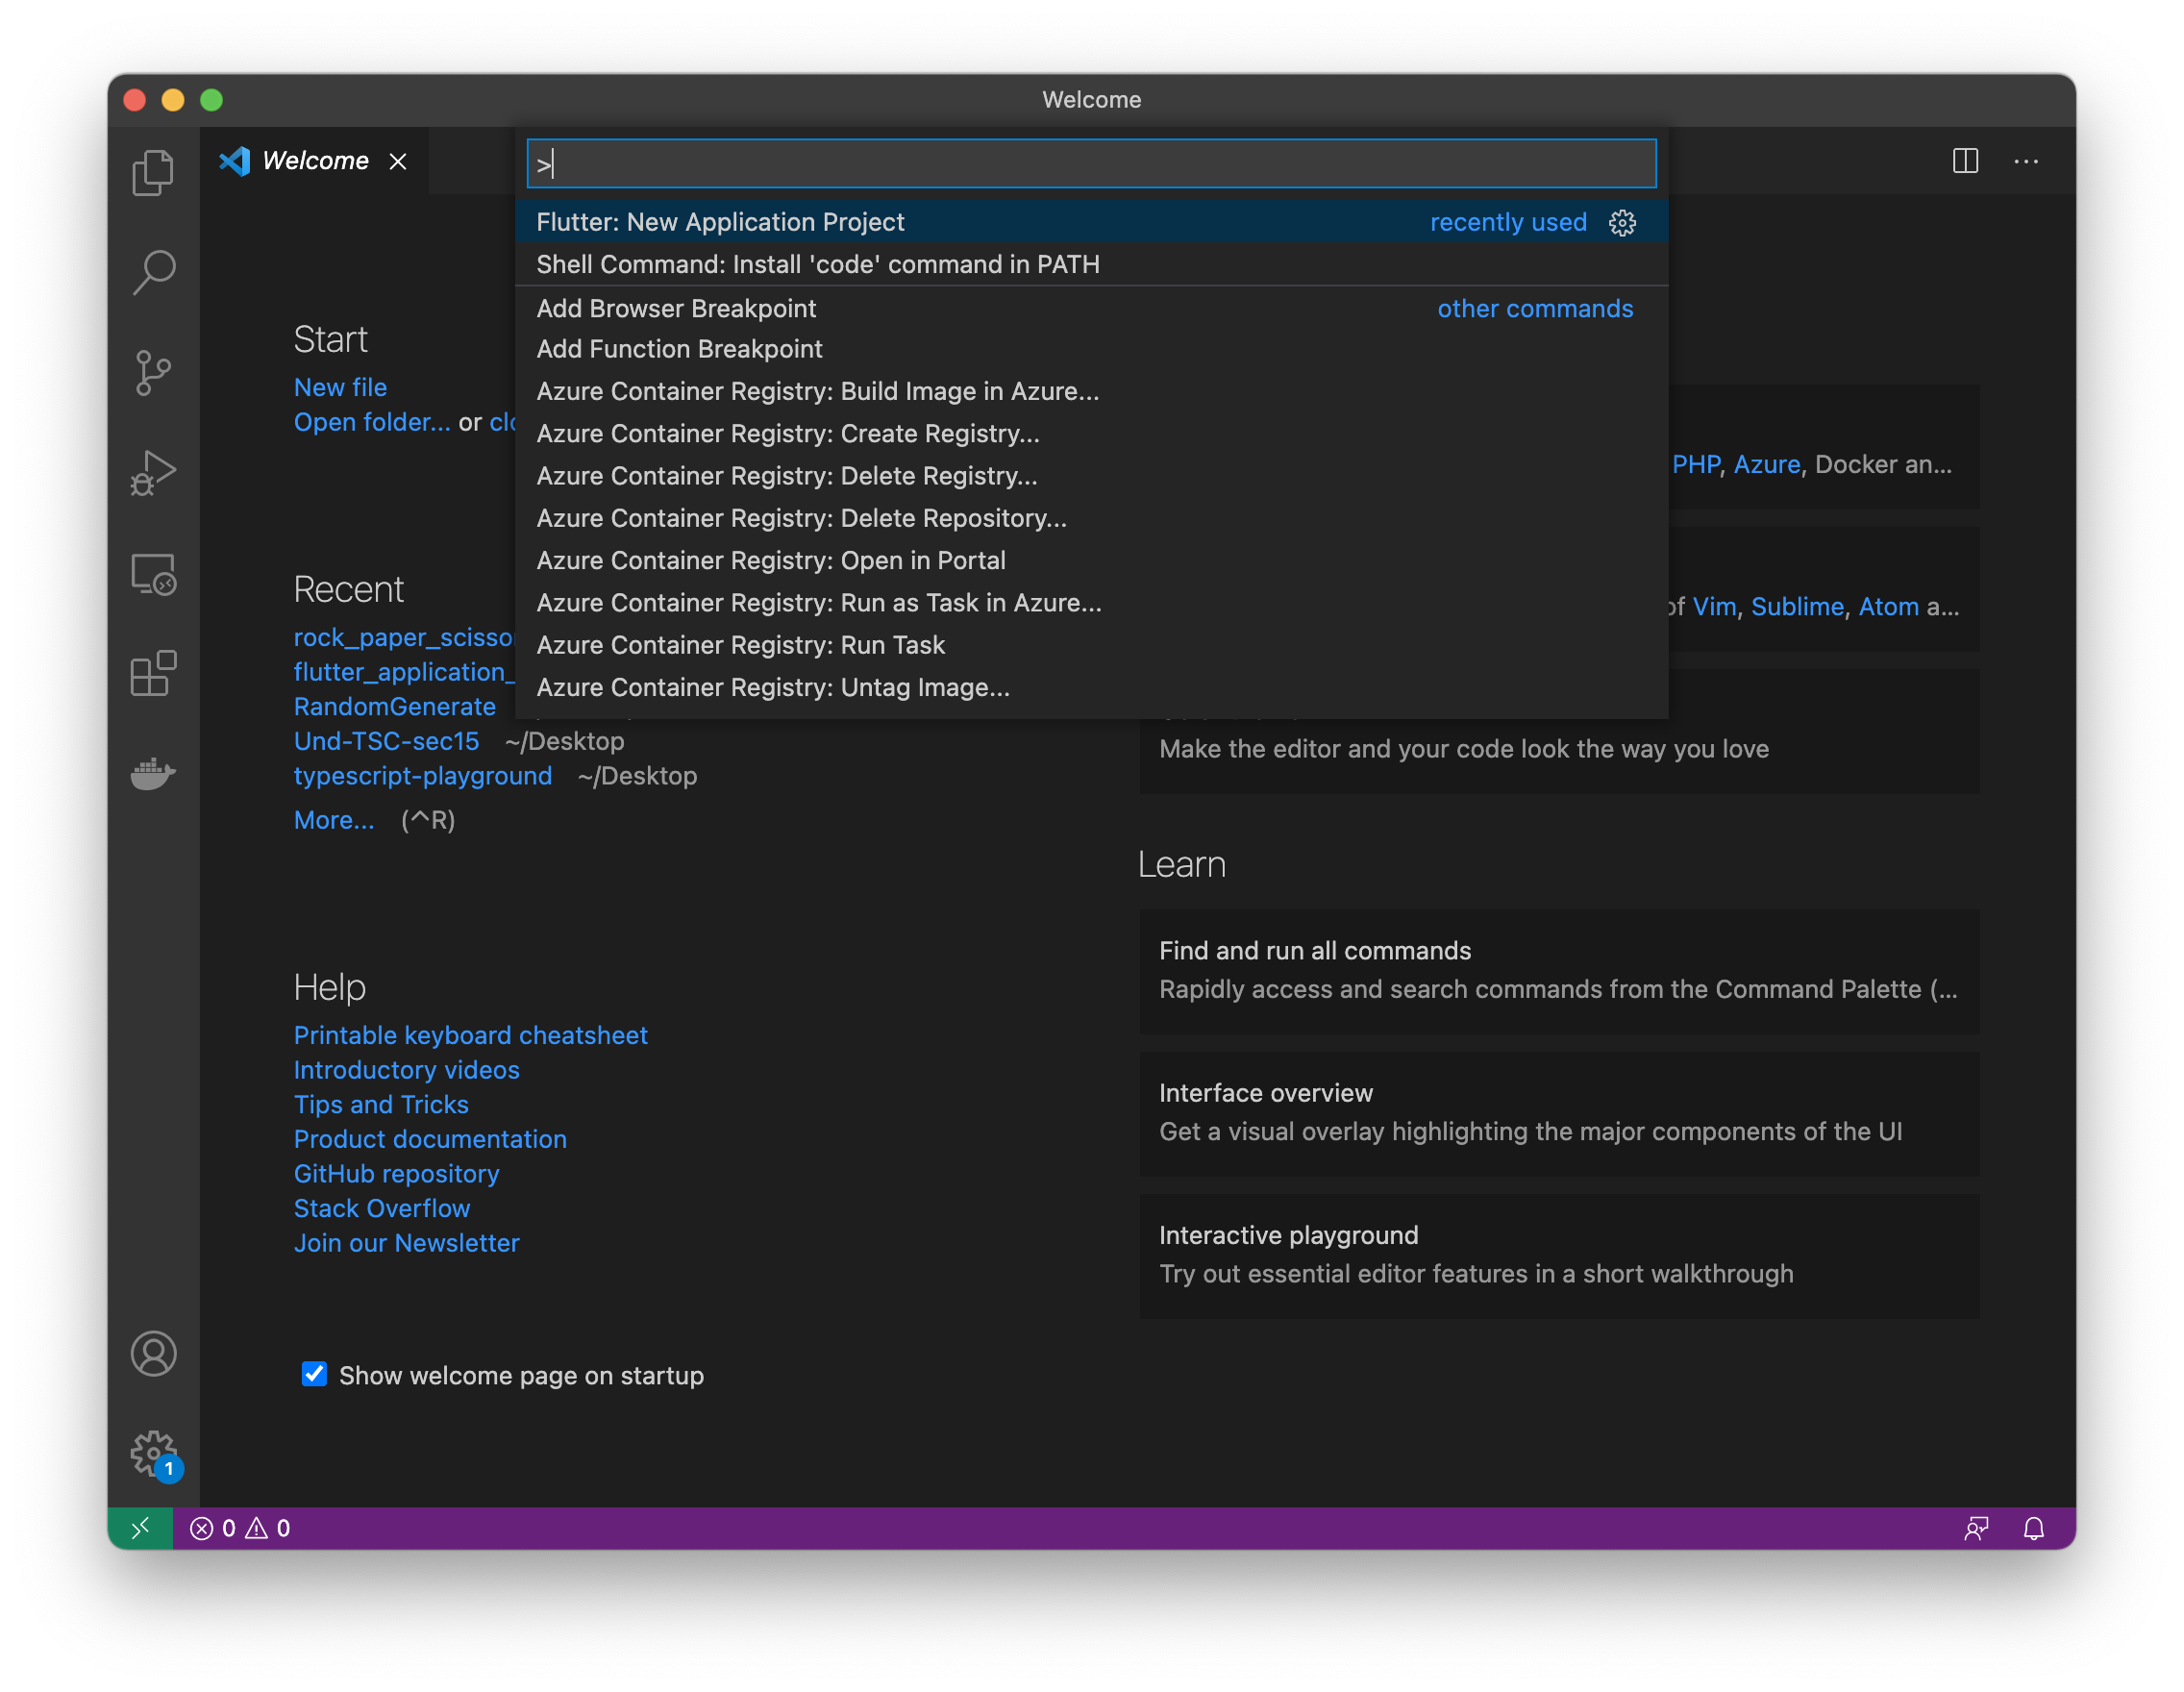
Task: Select Azure Container Registry: Delete Registry
Action: [1091, 476]
